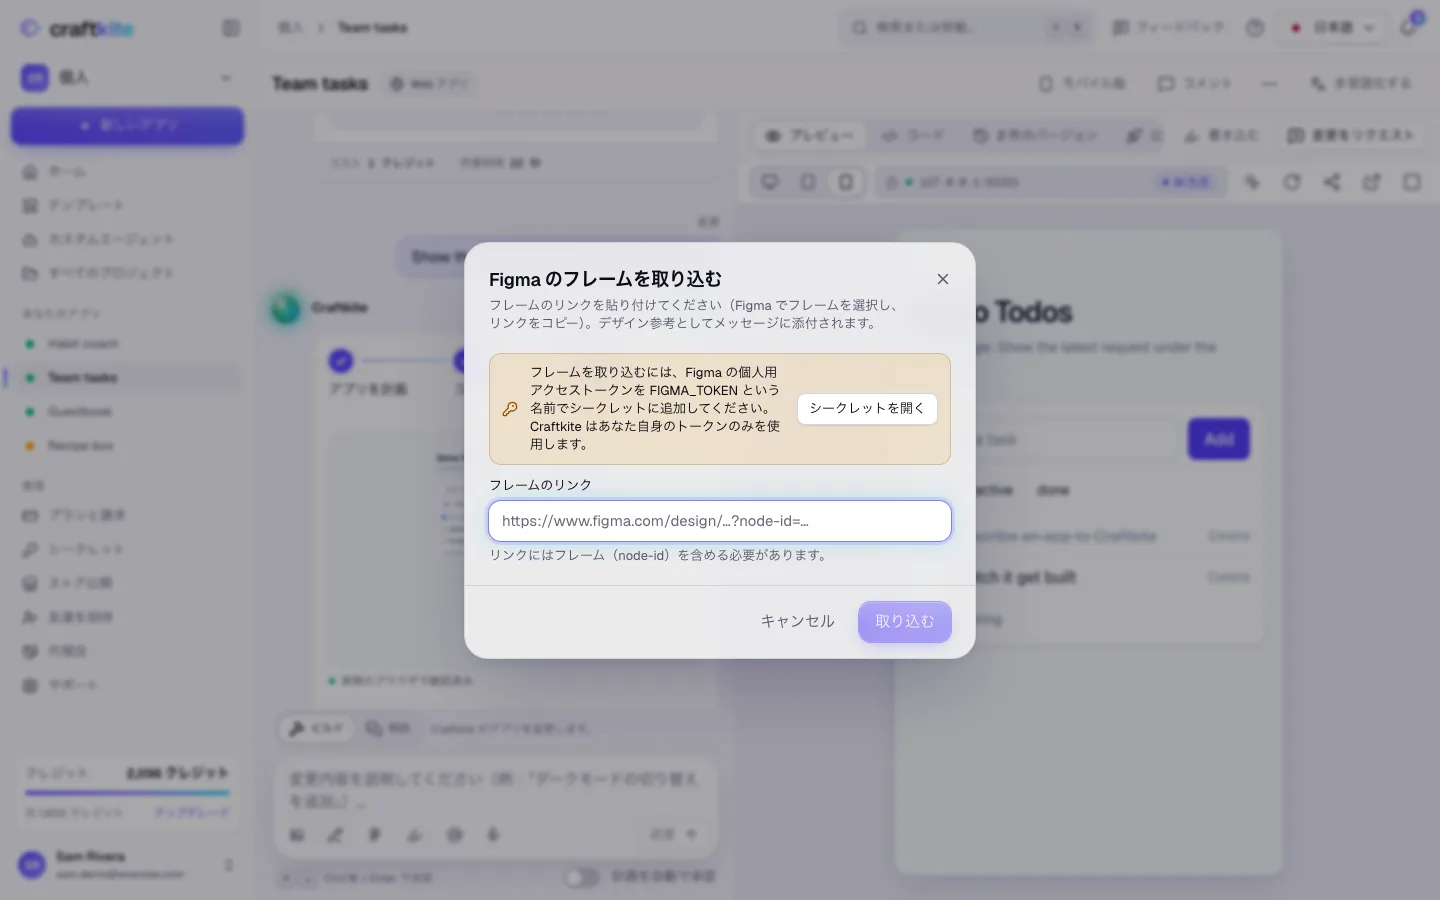Screen dimensions: 1440x900
Task: Open Recipe box app in the sidebar
Action: (x=127, y=446)
